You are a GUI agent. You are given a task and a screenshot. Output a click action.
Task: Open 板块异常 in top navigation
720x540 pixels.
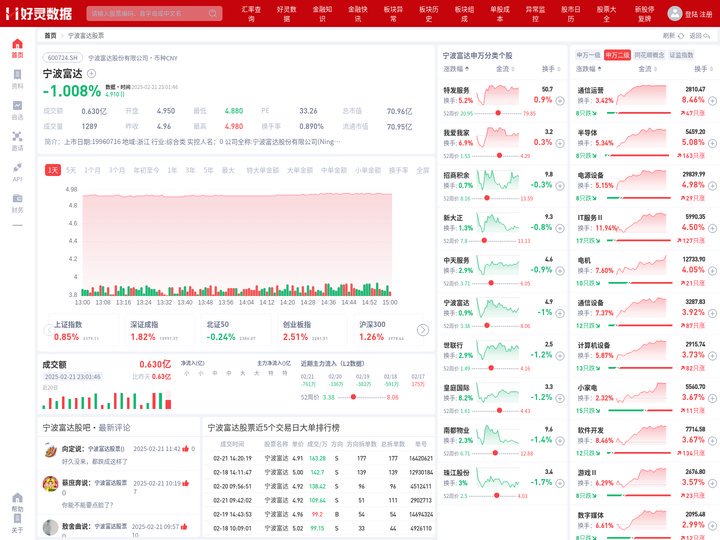[394, 14]
